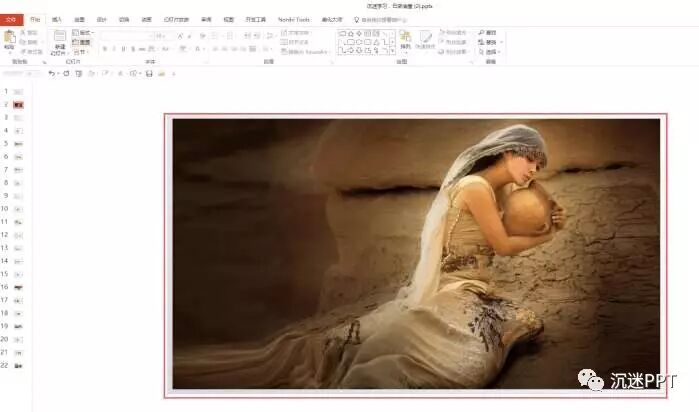Switch to the Insert (插入) tab
This screenshot has height=412, width=699.
tap(57, 20)
